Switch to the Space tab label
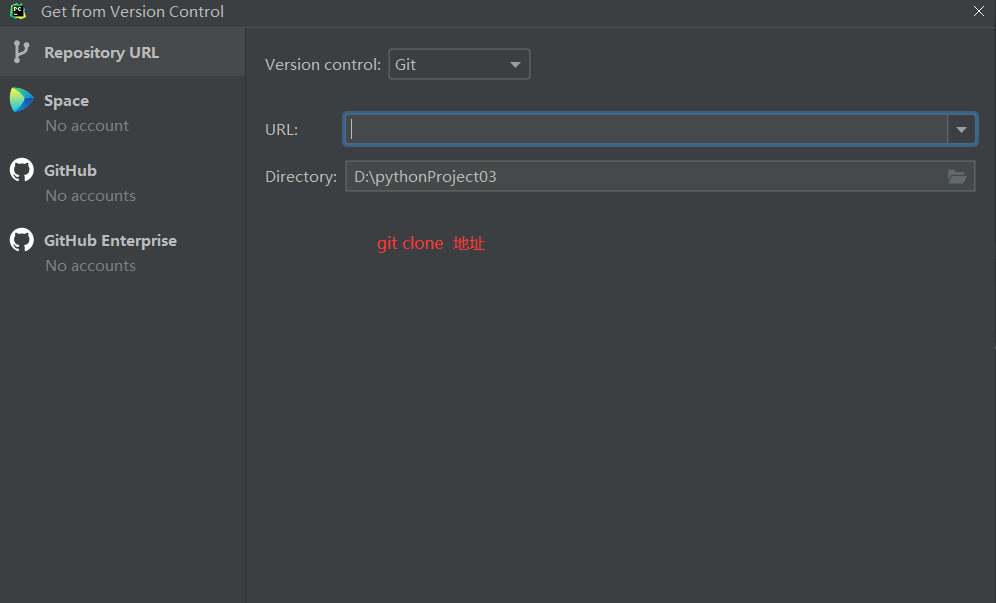Screen dimensions: 996x603 point(66,100)
